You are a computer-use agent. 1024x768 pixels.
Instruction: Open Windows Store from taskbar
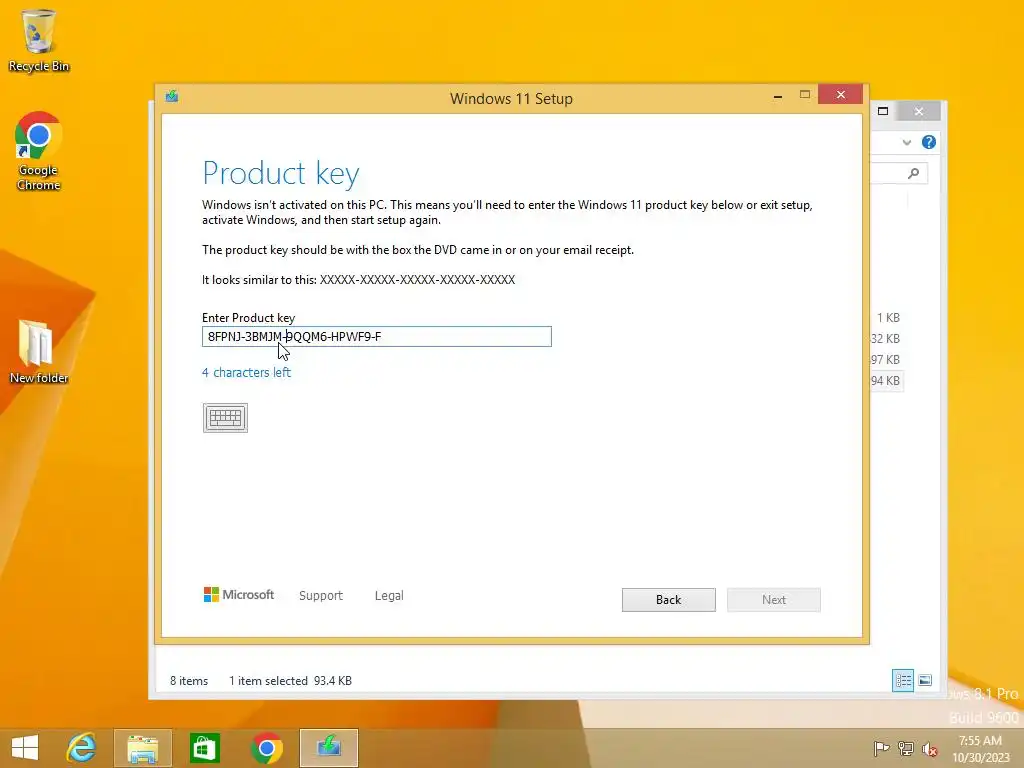(x=204, y=748)
